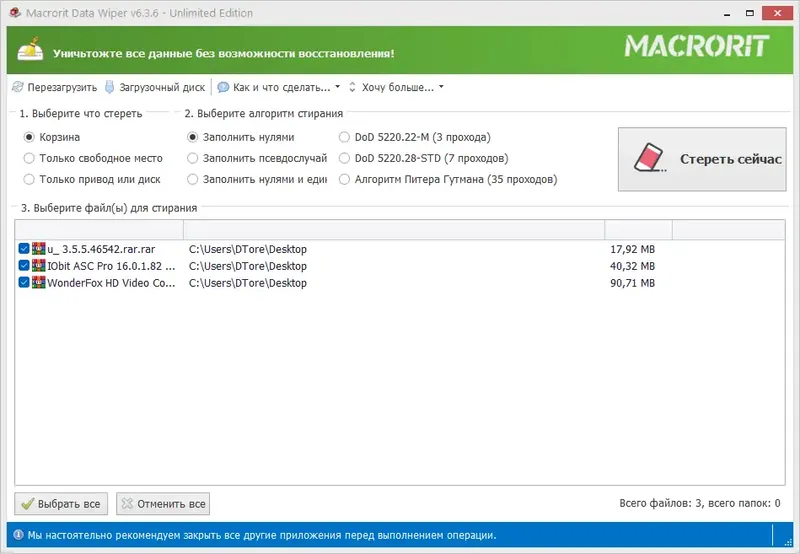This screenshot has height=554, width=800.
Task: Uncheck the u_ 3.5.5.46542.rar.rar file checkbox
Action: pyautogui.click(x=23, y=248)
